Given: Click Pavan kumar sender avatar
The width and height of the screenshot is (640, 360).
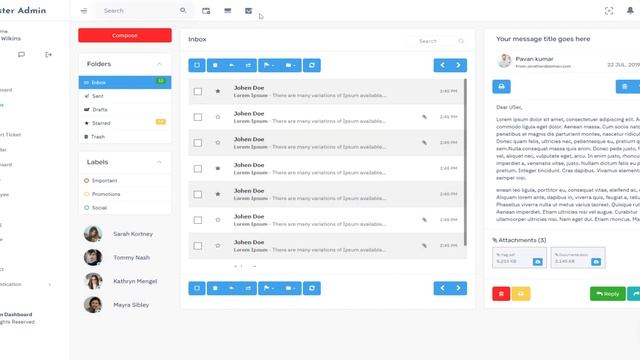Looking at the screenshot, I should (504, 61).
